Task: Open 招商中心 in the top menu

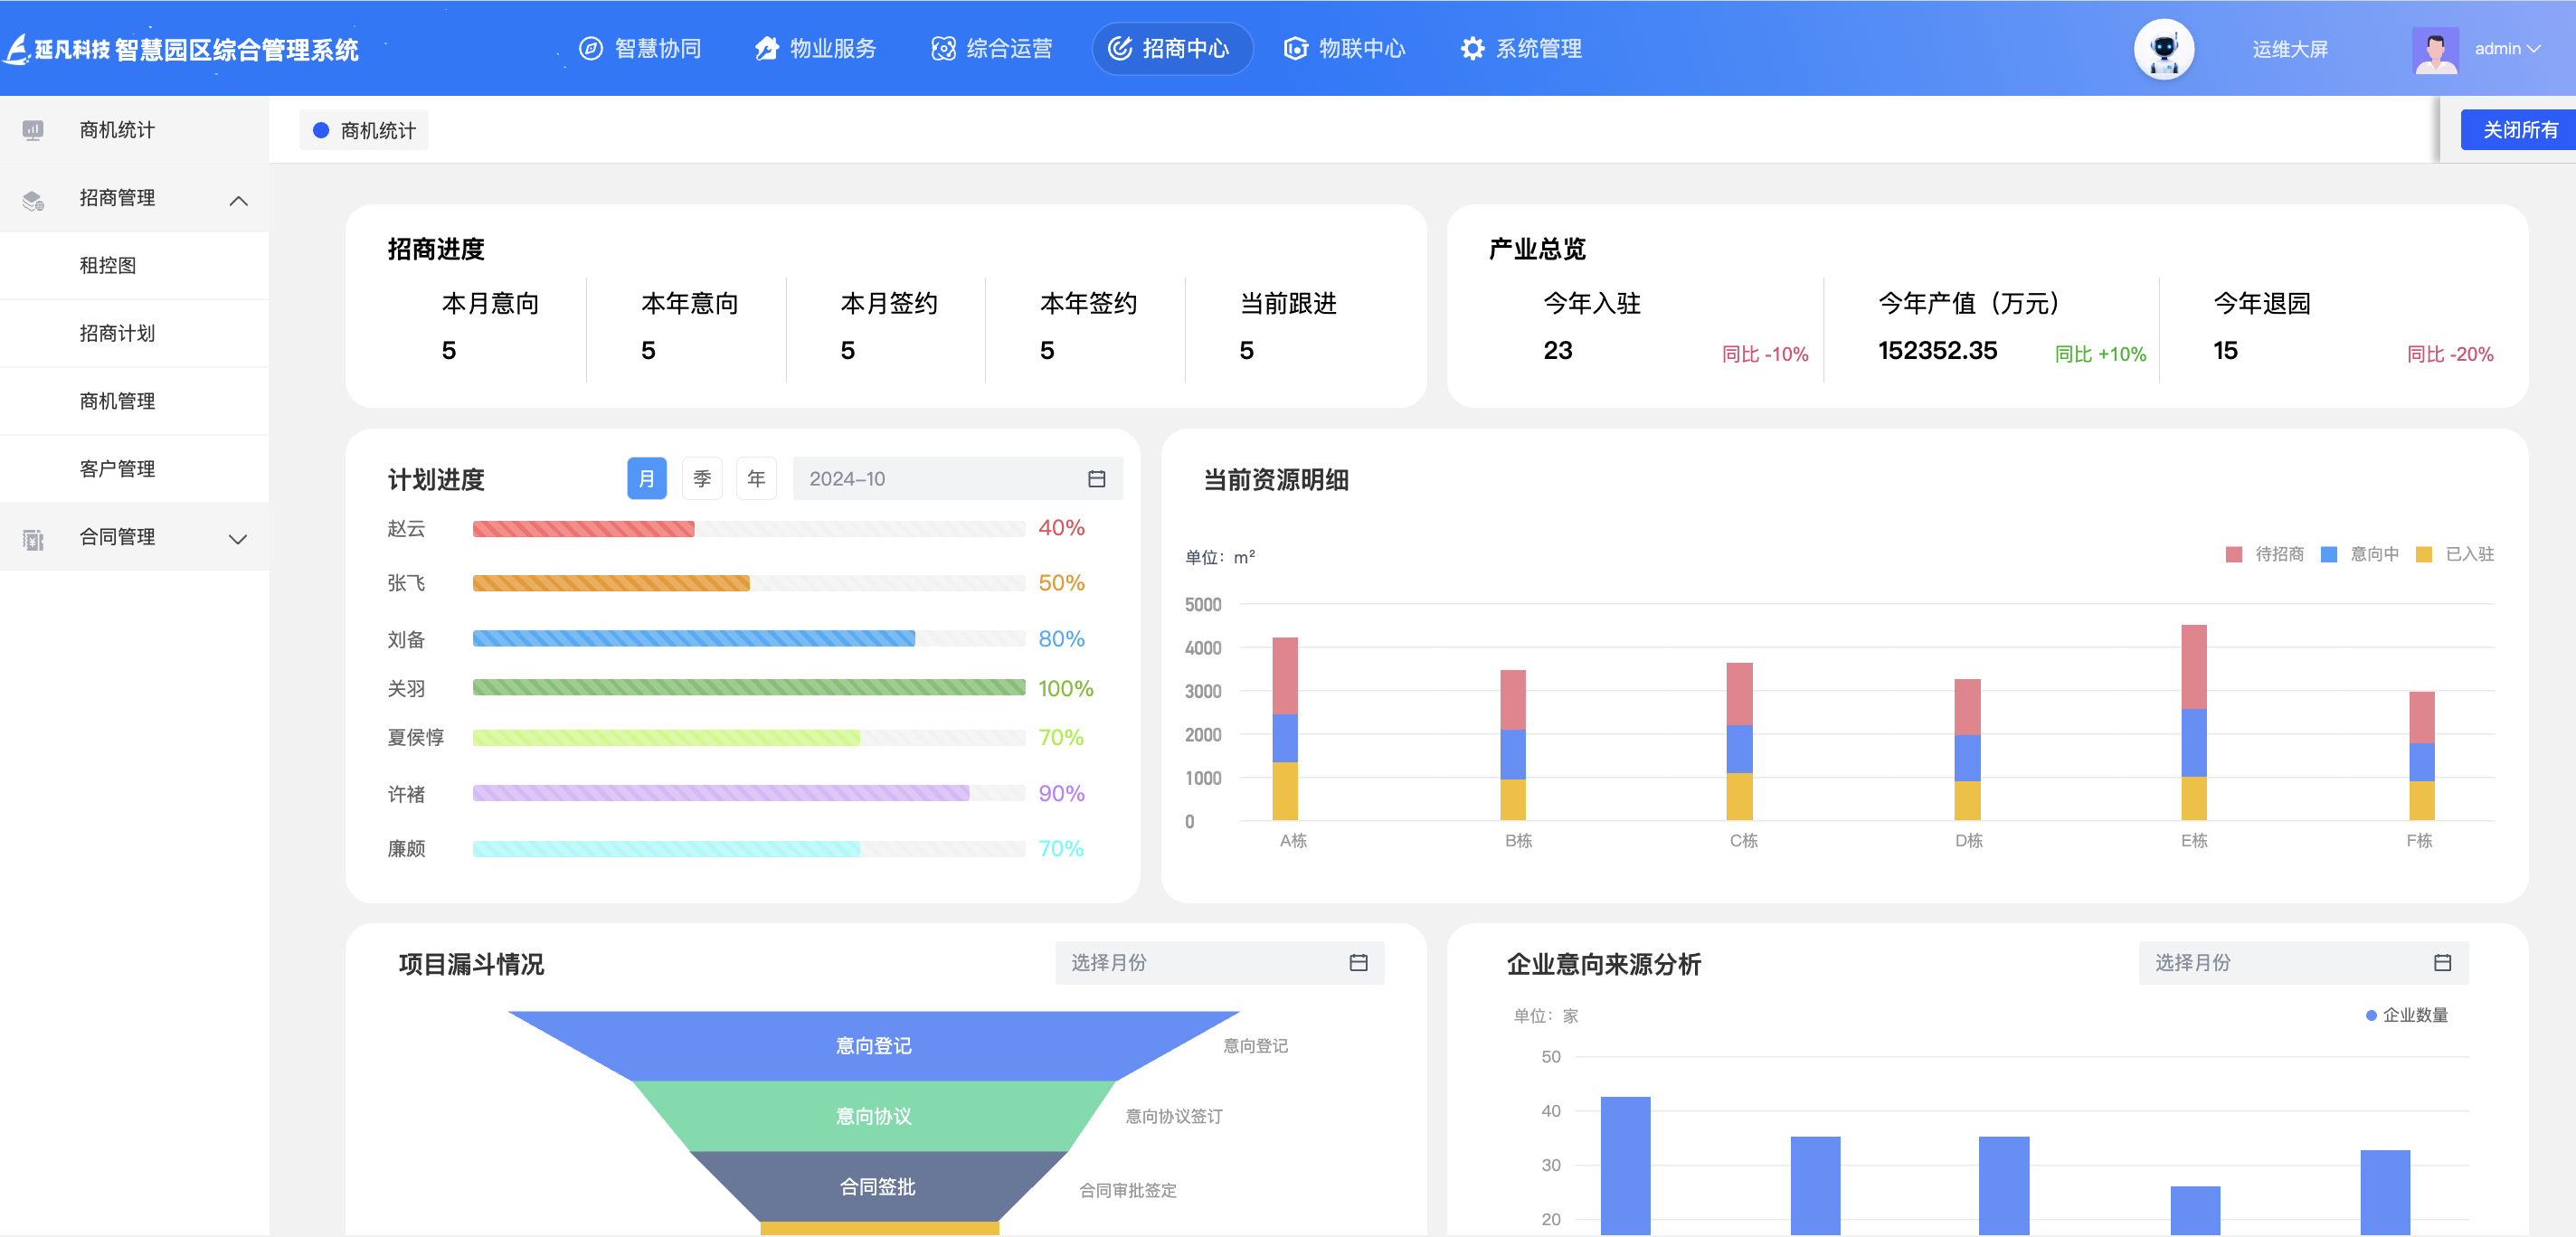Action: [x=1171, y=49]
